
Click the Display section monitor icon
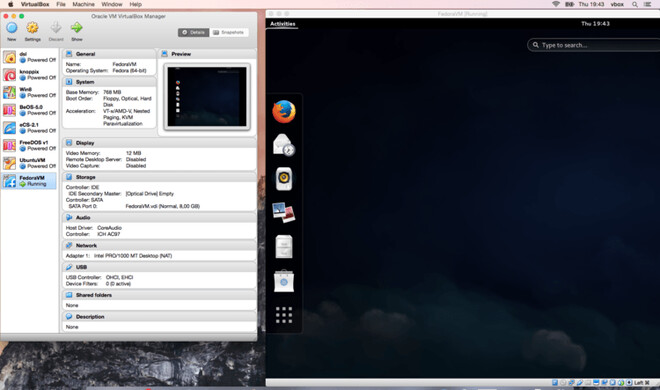69,143
